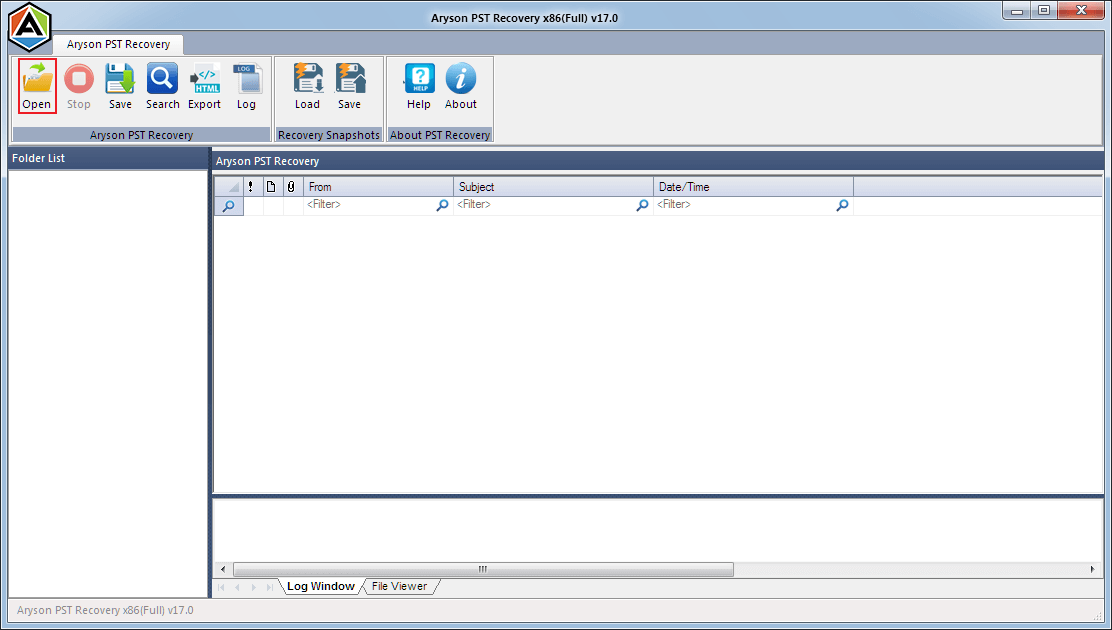Screen dimensions: 1112x630
Task: Click the magnifier in the Subject filter
Action: [643, 205]
